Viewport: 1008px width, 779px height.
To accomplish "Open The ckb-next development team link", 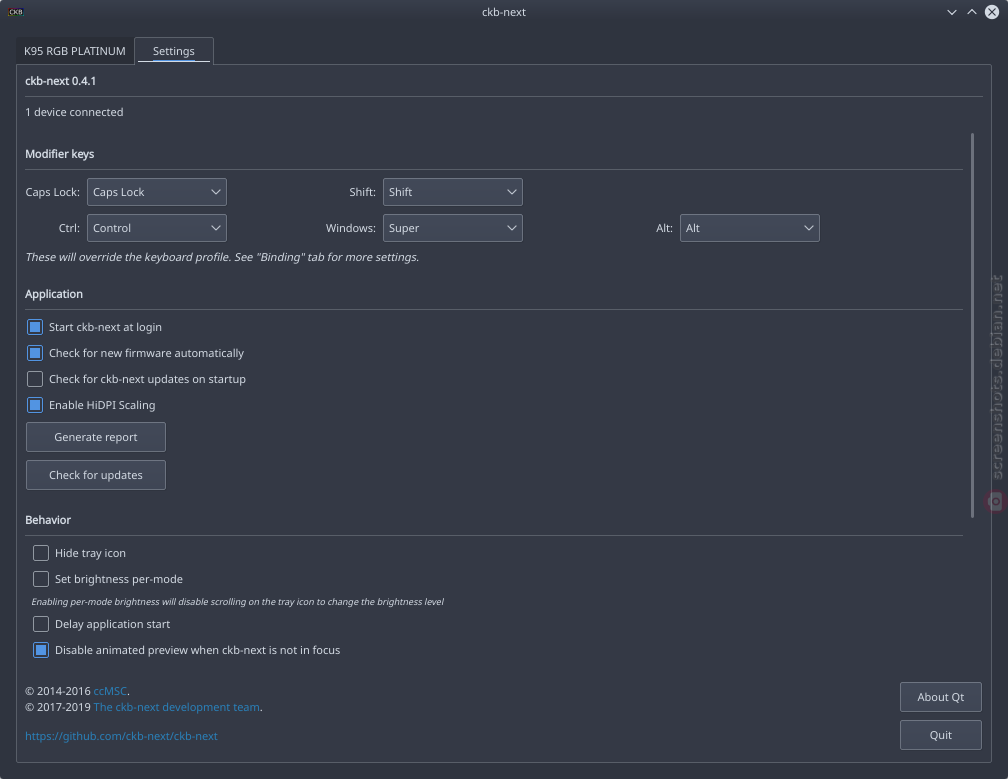I will point(177,707).
